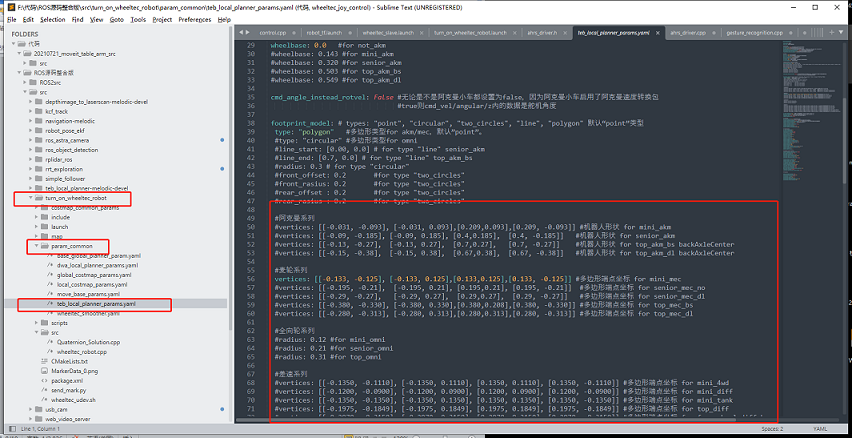Viewport: 852px width, 438px height.
Task: Collapse the turn_on_wheeltec_robot folder
Action: 31,198
